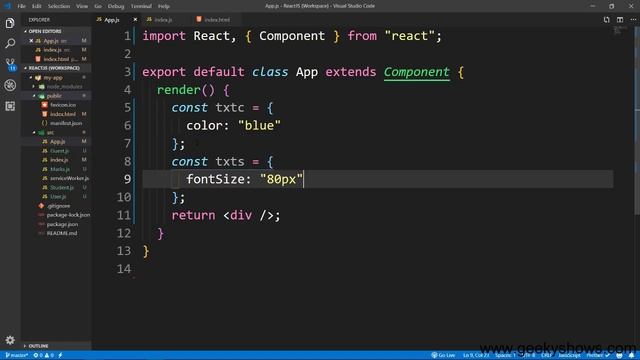Open index.html in Open Editors list
This screenshot has height=360, width=640.
pyautogui.click(x=56, y=59)
